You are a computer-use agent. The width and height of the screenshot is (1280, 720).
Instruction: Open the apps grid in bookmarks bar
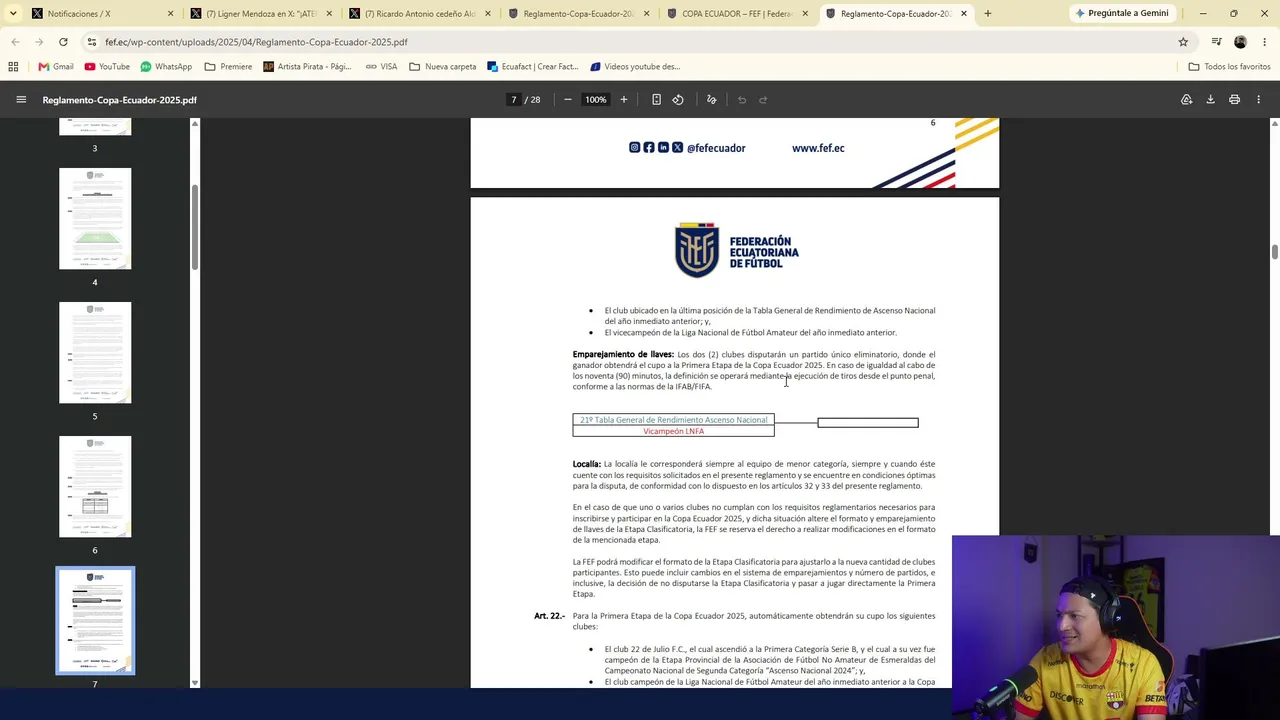click(x=13, y=67)
